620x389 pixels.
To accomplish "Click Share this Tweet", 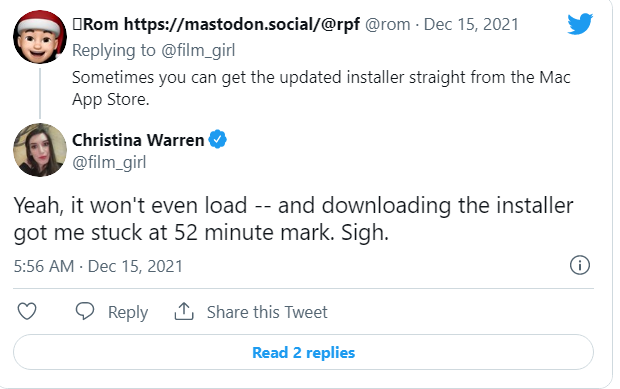I will pyautogui.click(x=267, y=312).
